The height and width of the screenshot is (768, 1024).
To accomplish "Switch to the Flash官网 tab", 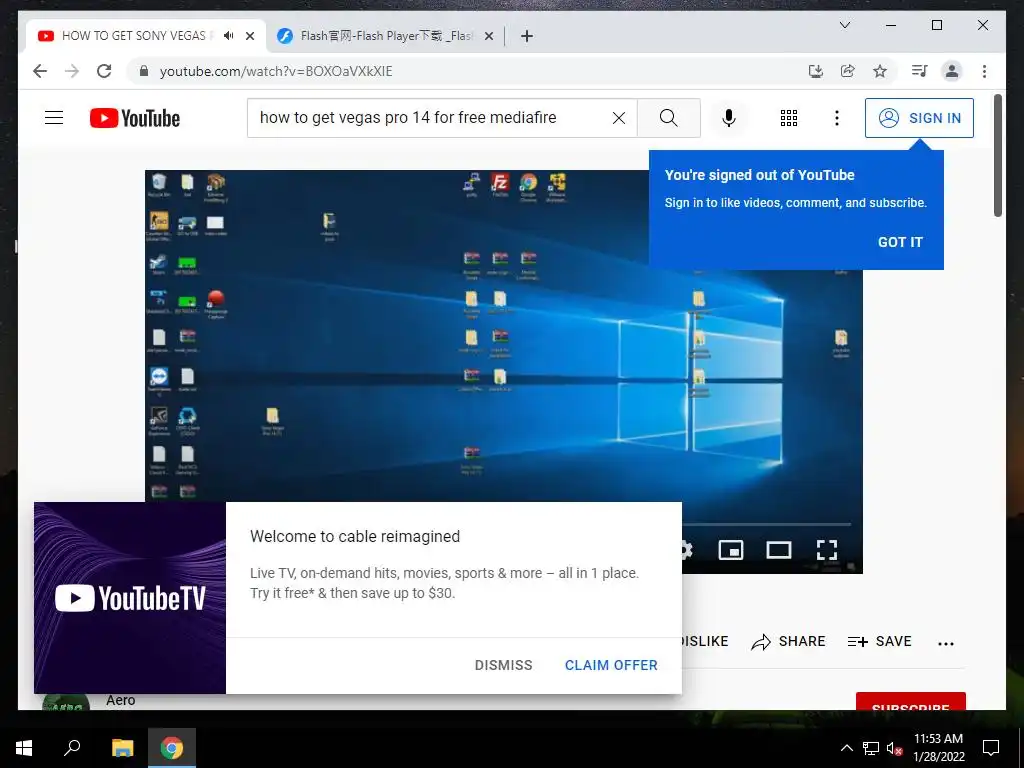I will tap(386, 36).
